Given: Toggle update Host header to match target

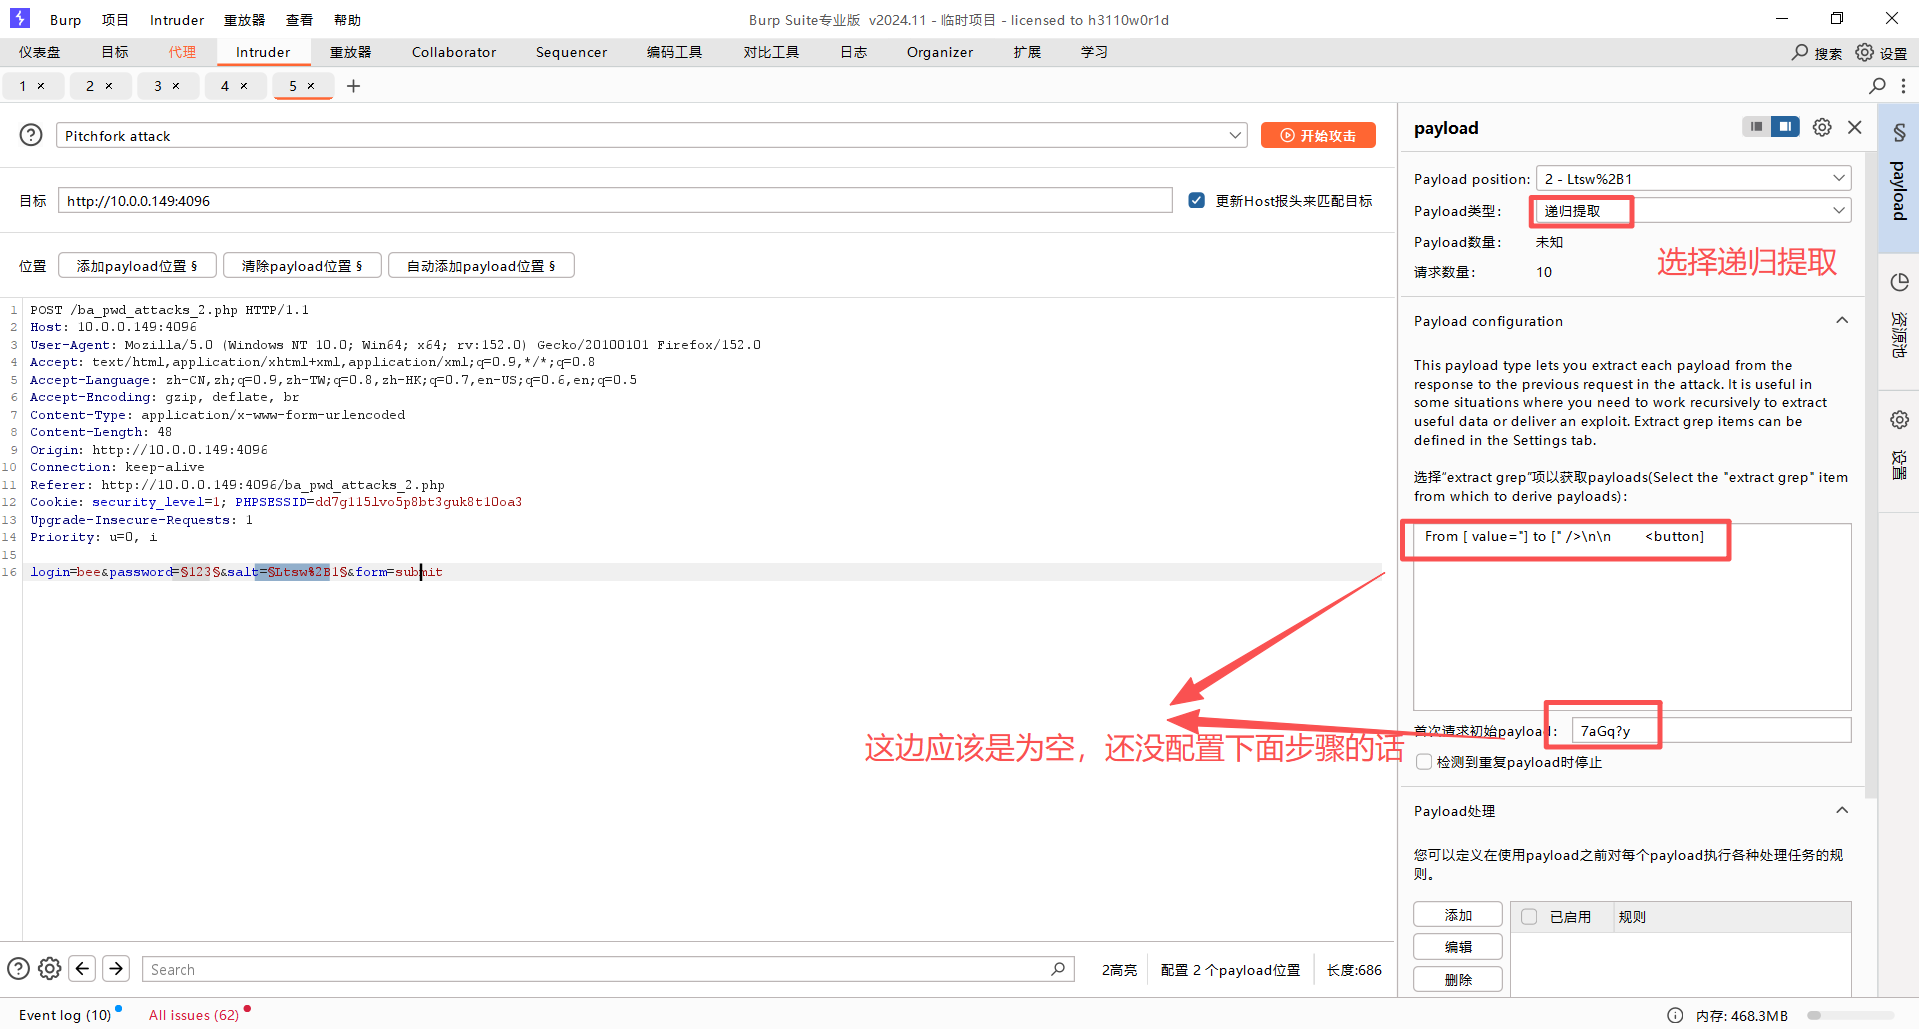Looking at the screenshot, I should point(1196,200).
